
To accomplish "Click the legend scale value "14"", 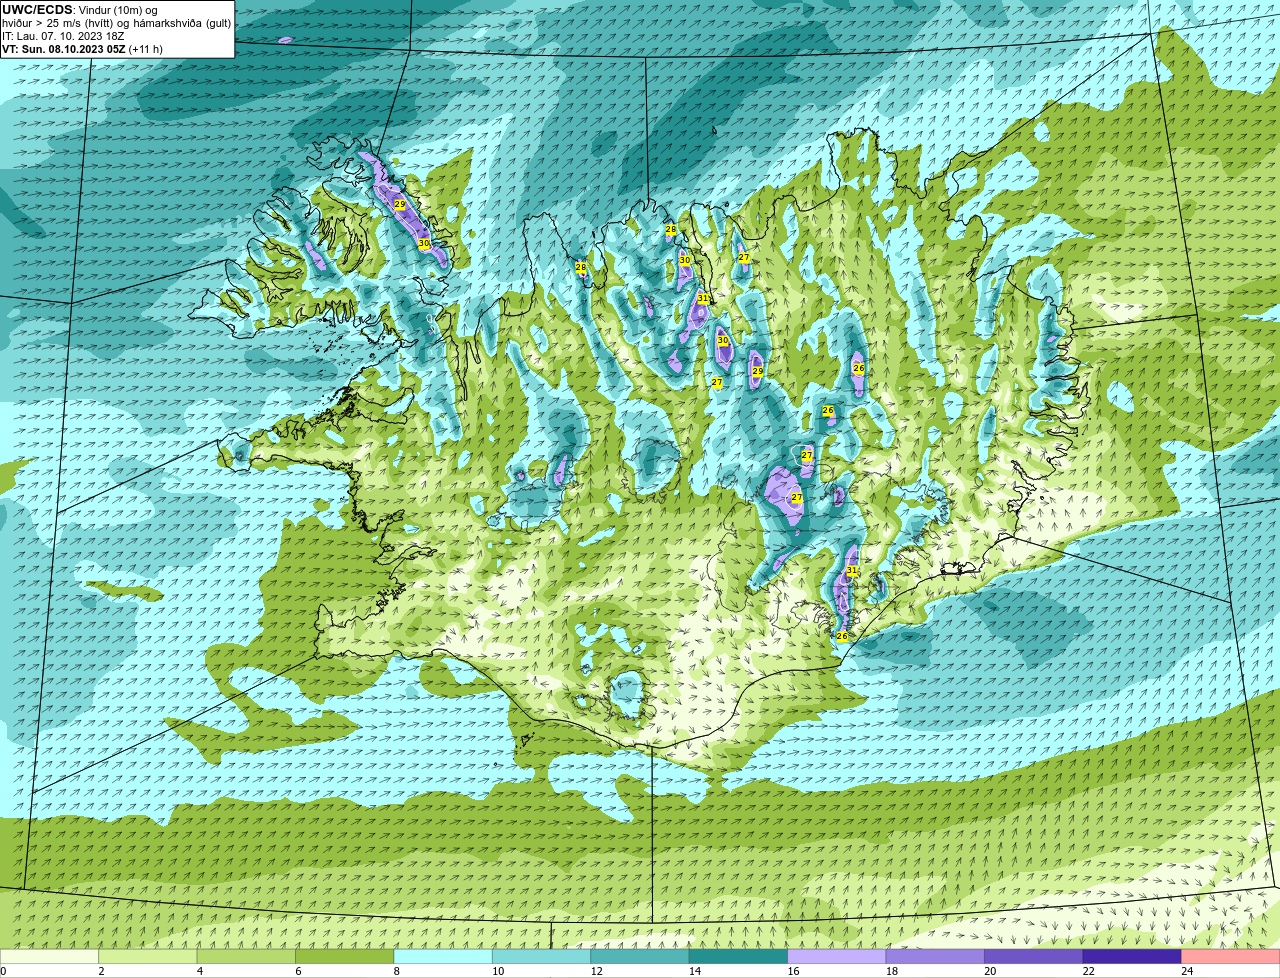I will [x=695, y=971].
